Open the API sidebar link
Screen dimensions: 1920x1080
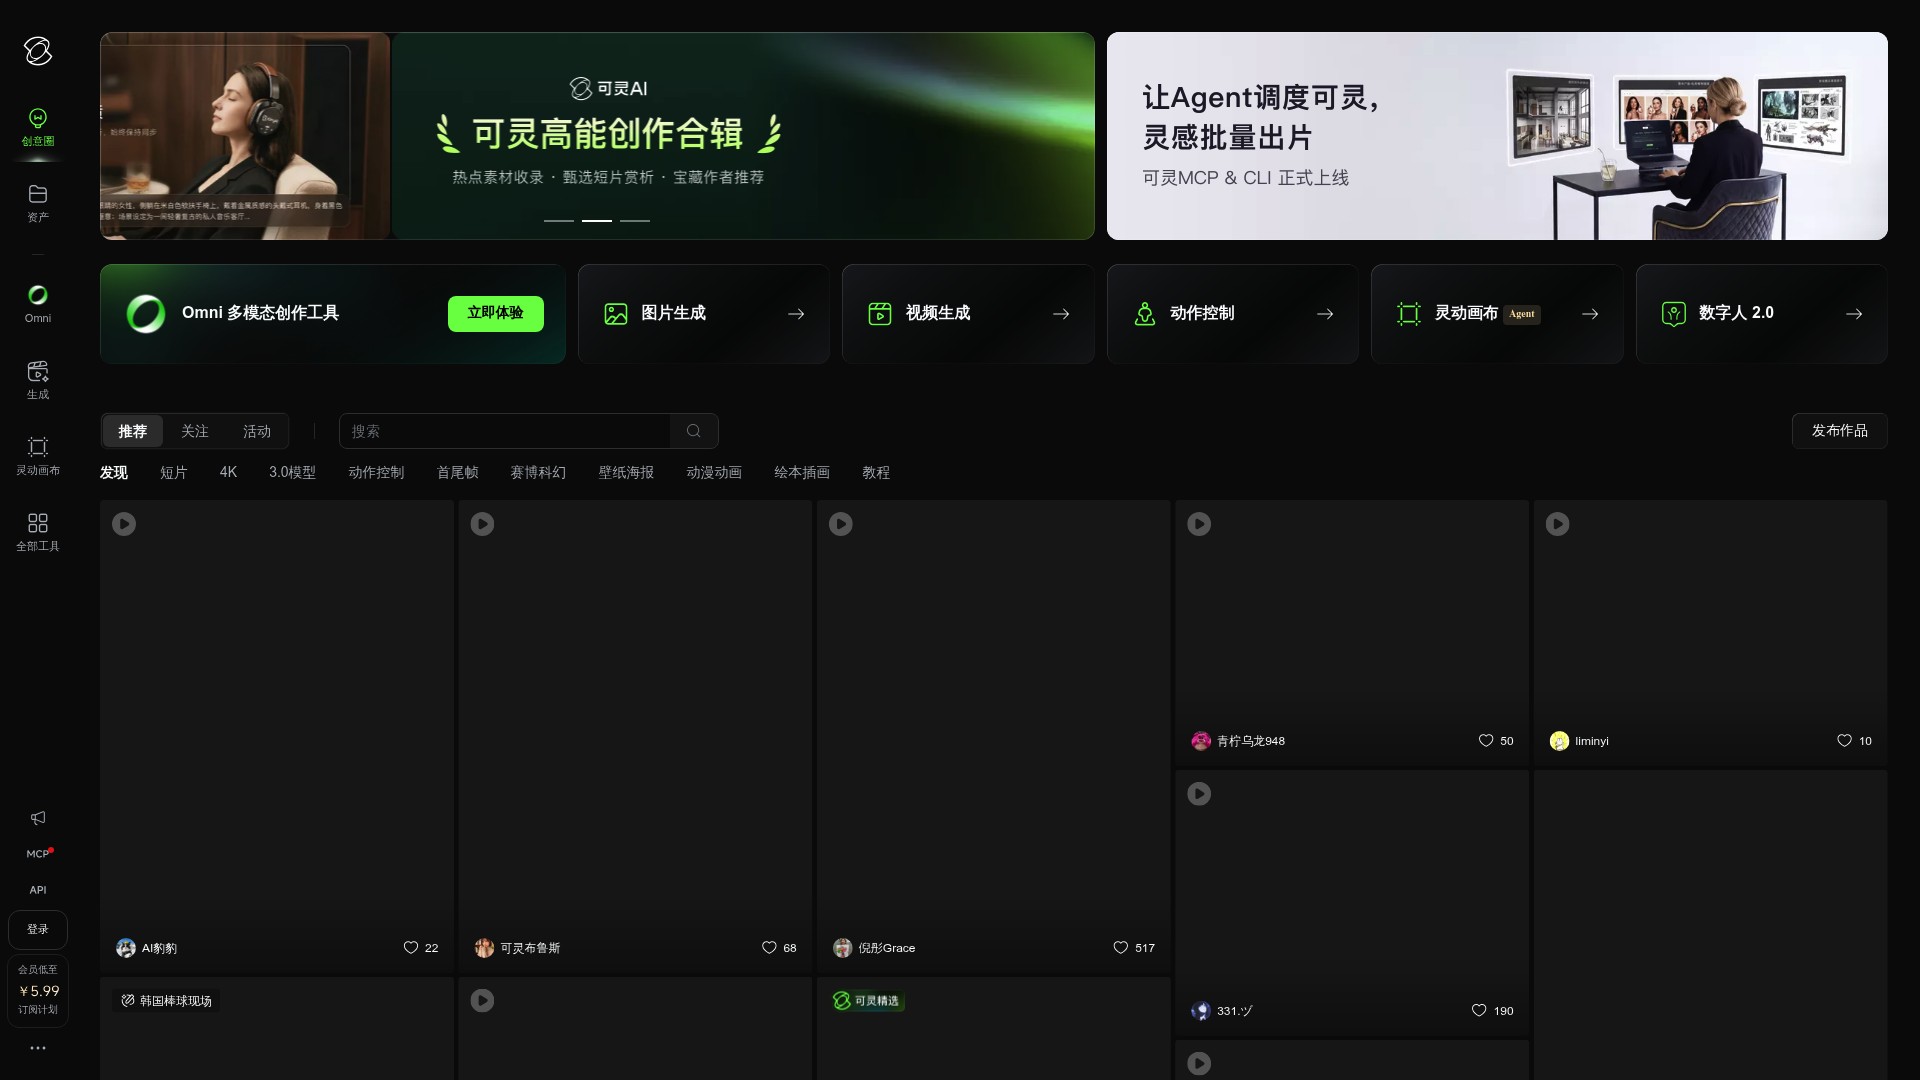coord(38,890)
